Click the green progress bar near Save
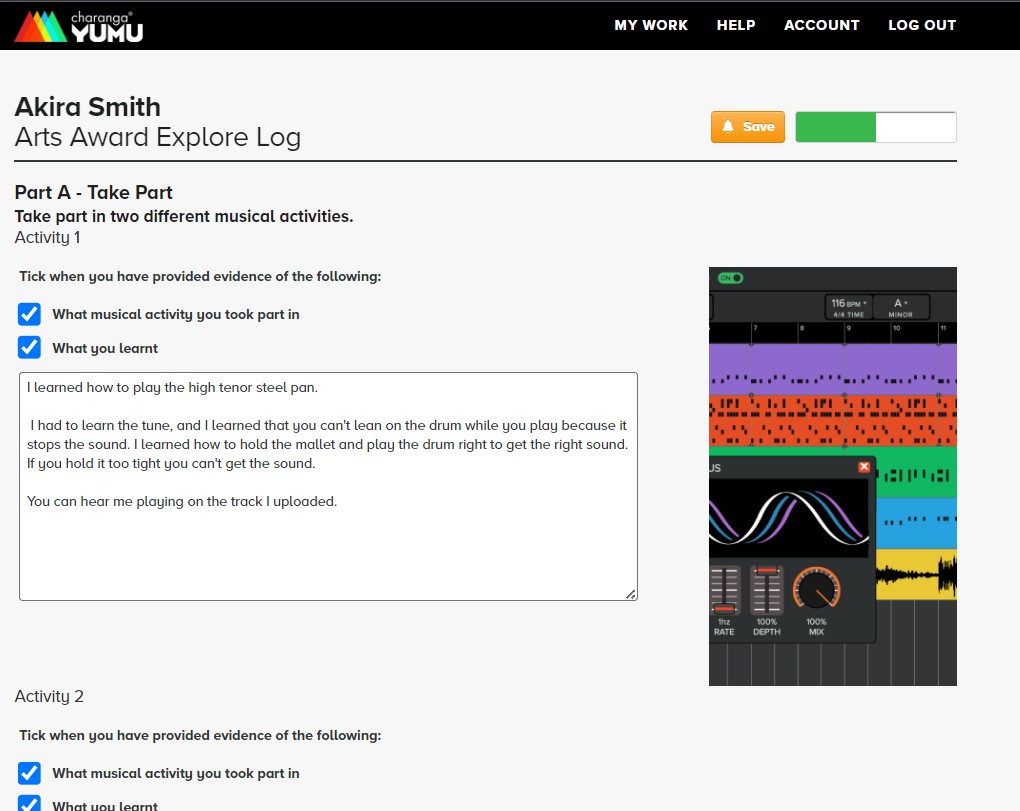The image size is (1020, 811). (x=836, y=126)
